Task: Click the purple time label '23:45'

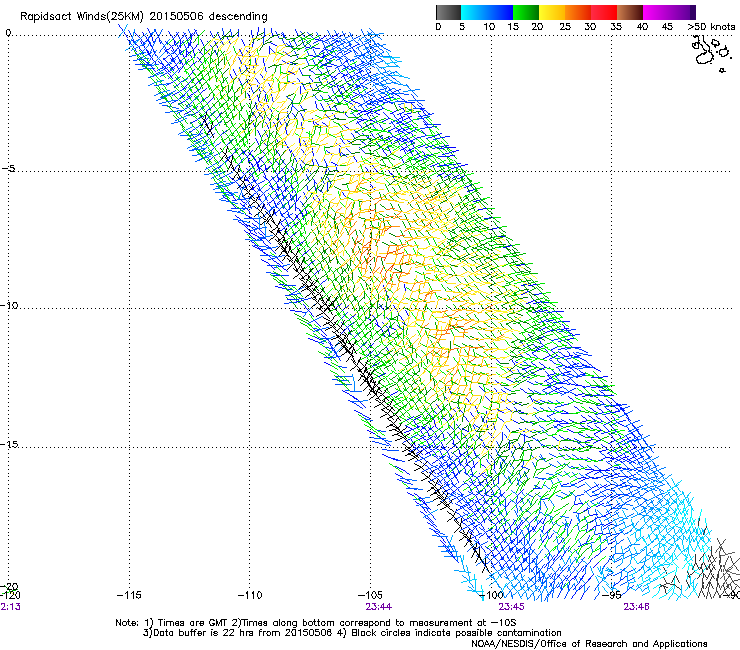Action: (x=512, y=607)
